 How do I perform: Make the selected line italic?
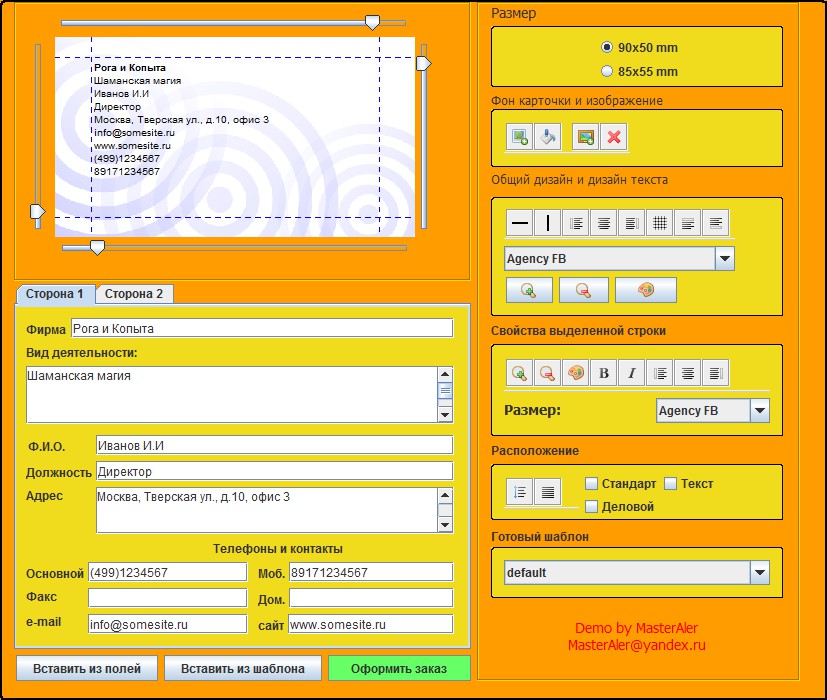[x=632, y=373]
